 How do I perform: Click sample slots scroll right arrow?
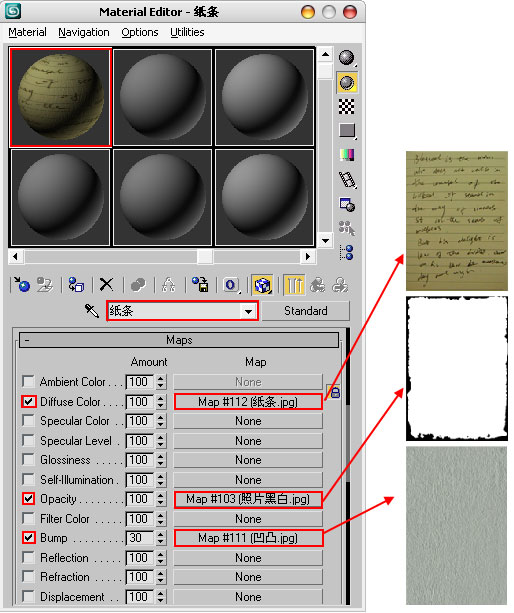(x=308, y=256)
